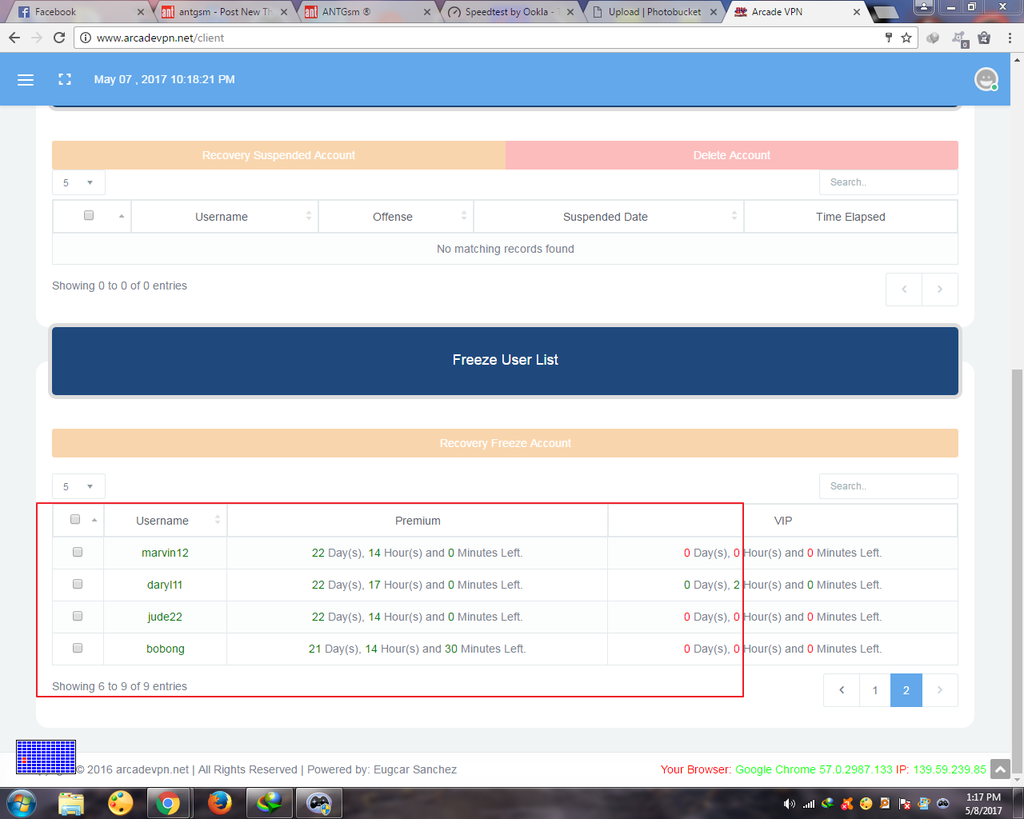The width and height of the screenshot is (1024, 819).
Task: Open the hamburger sidebar menu
Action: point(26,80)
